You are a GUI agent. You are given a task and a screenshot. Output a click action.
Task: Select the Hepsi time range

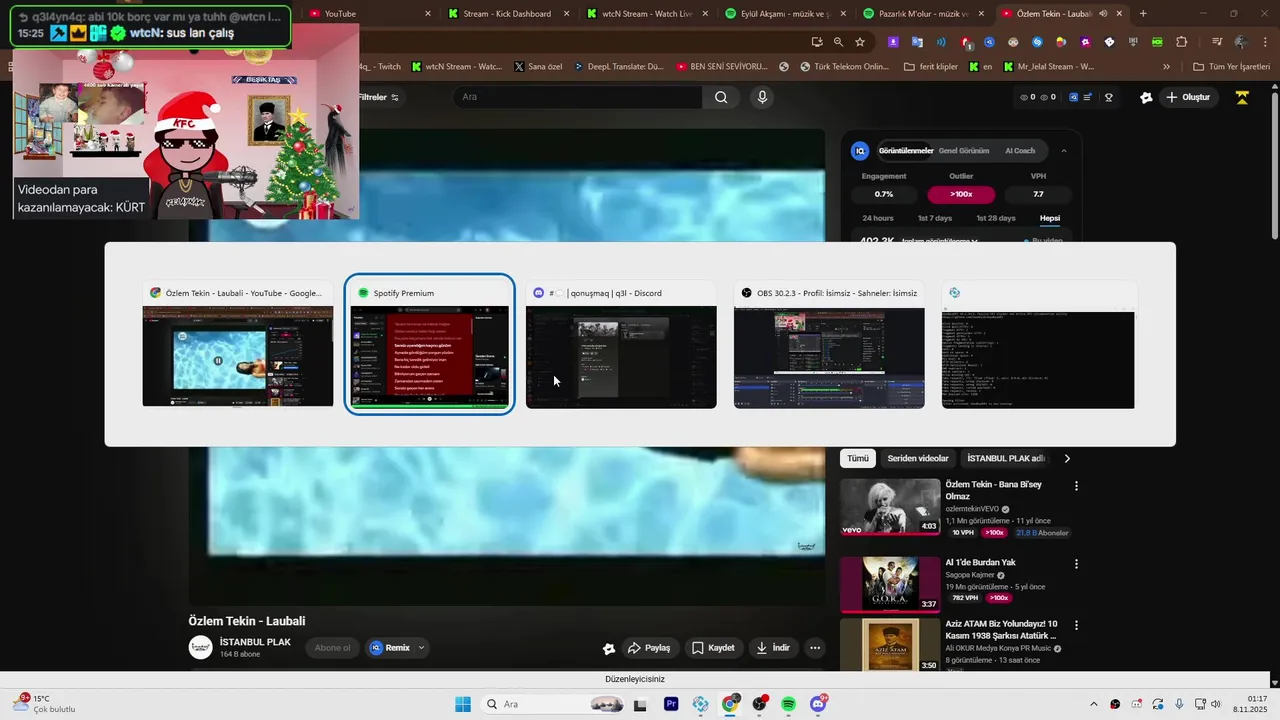pos(1050,218)
